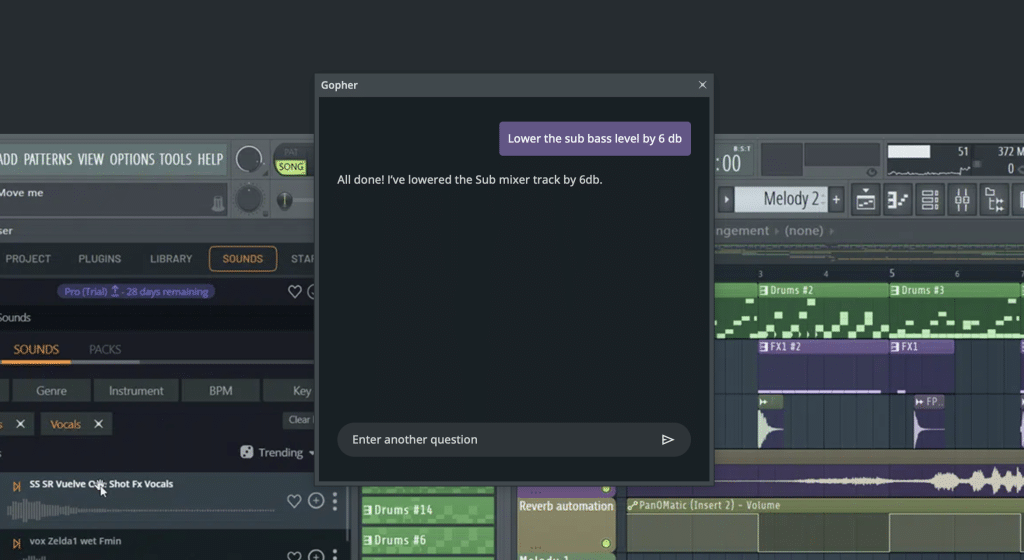Click the Pro (Trial) 28 days remaining badge
The height and width of the screenshot is (560, 1024).
pos(136,292)
